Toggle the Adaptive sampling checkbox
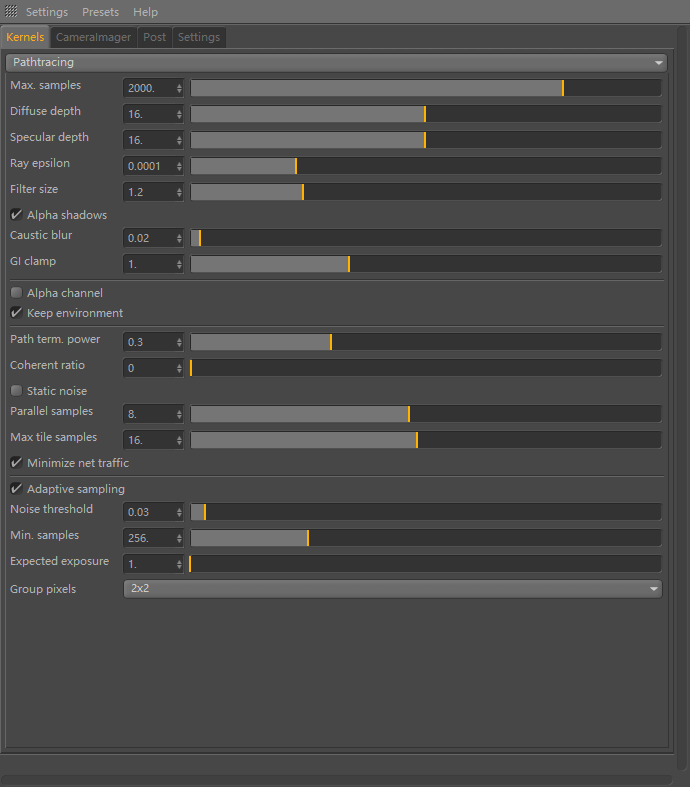This screenshot has height=787, width=690. [x=17, y=489]
